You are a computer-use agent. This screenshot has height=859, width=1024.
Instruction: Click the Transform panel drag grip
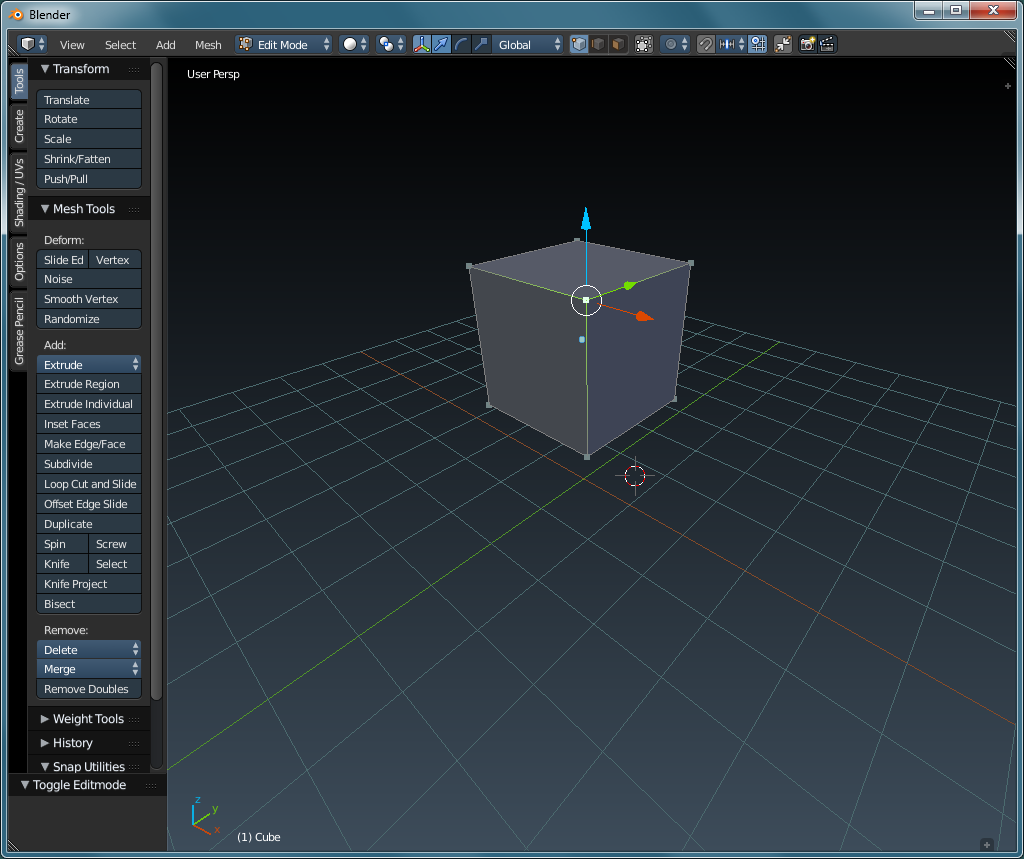[134, 69]
